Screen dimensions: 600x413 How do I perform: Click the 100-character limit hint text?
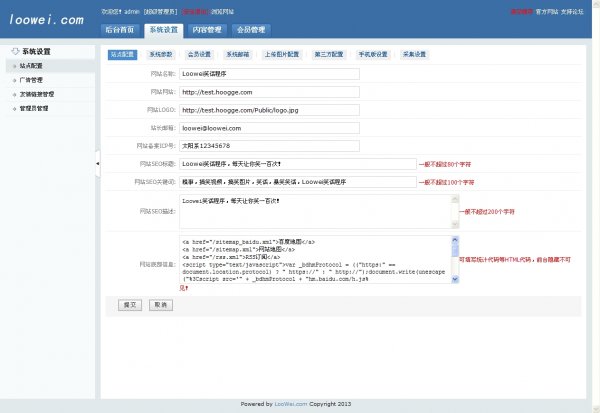click(447, 182)
